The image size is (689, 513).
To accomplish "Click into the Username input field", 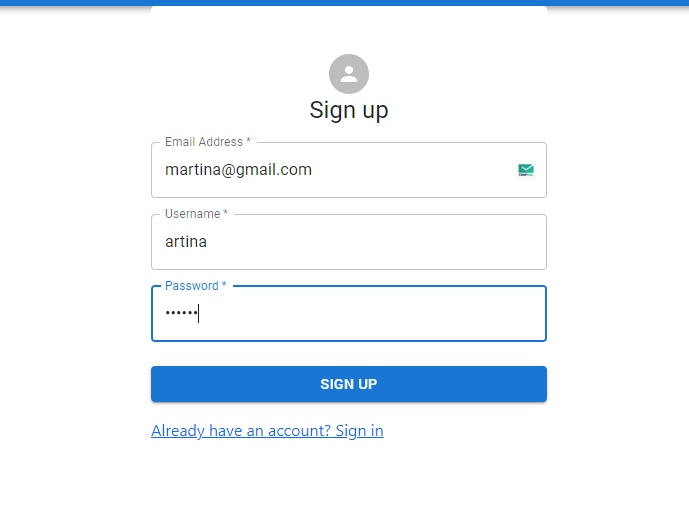I will (x=348, y=242).
